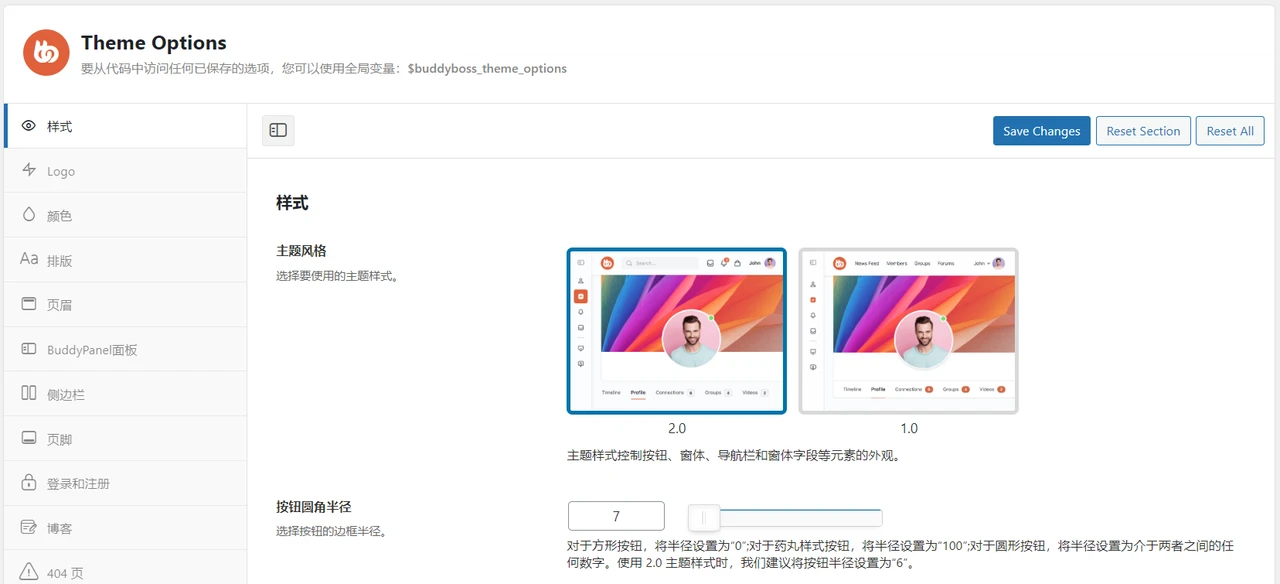Choose the 2.0 label under theme style
Viewport: 1280px width, 584px height.
pyautogui.click(x=677, y=428)
